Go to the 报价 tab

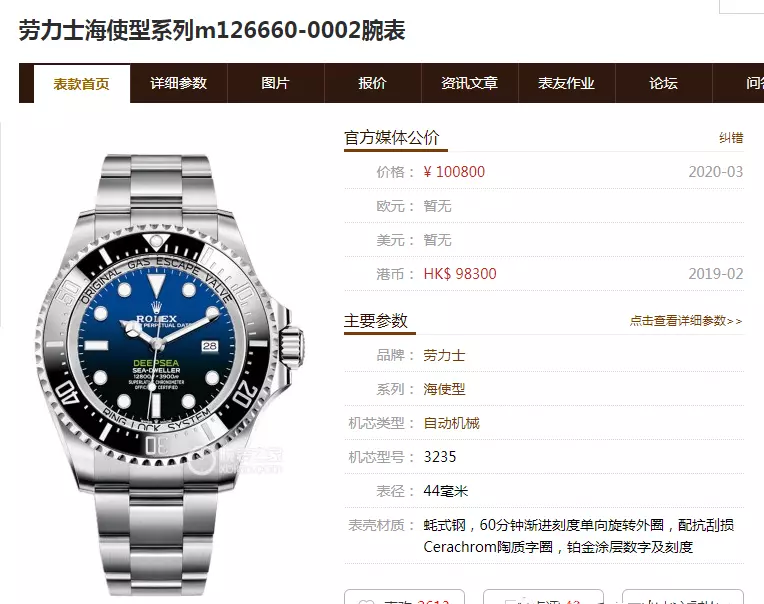point(372,83)
